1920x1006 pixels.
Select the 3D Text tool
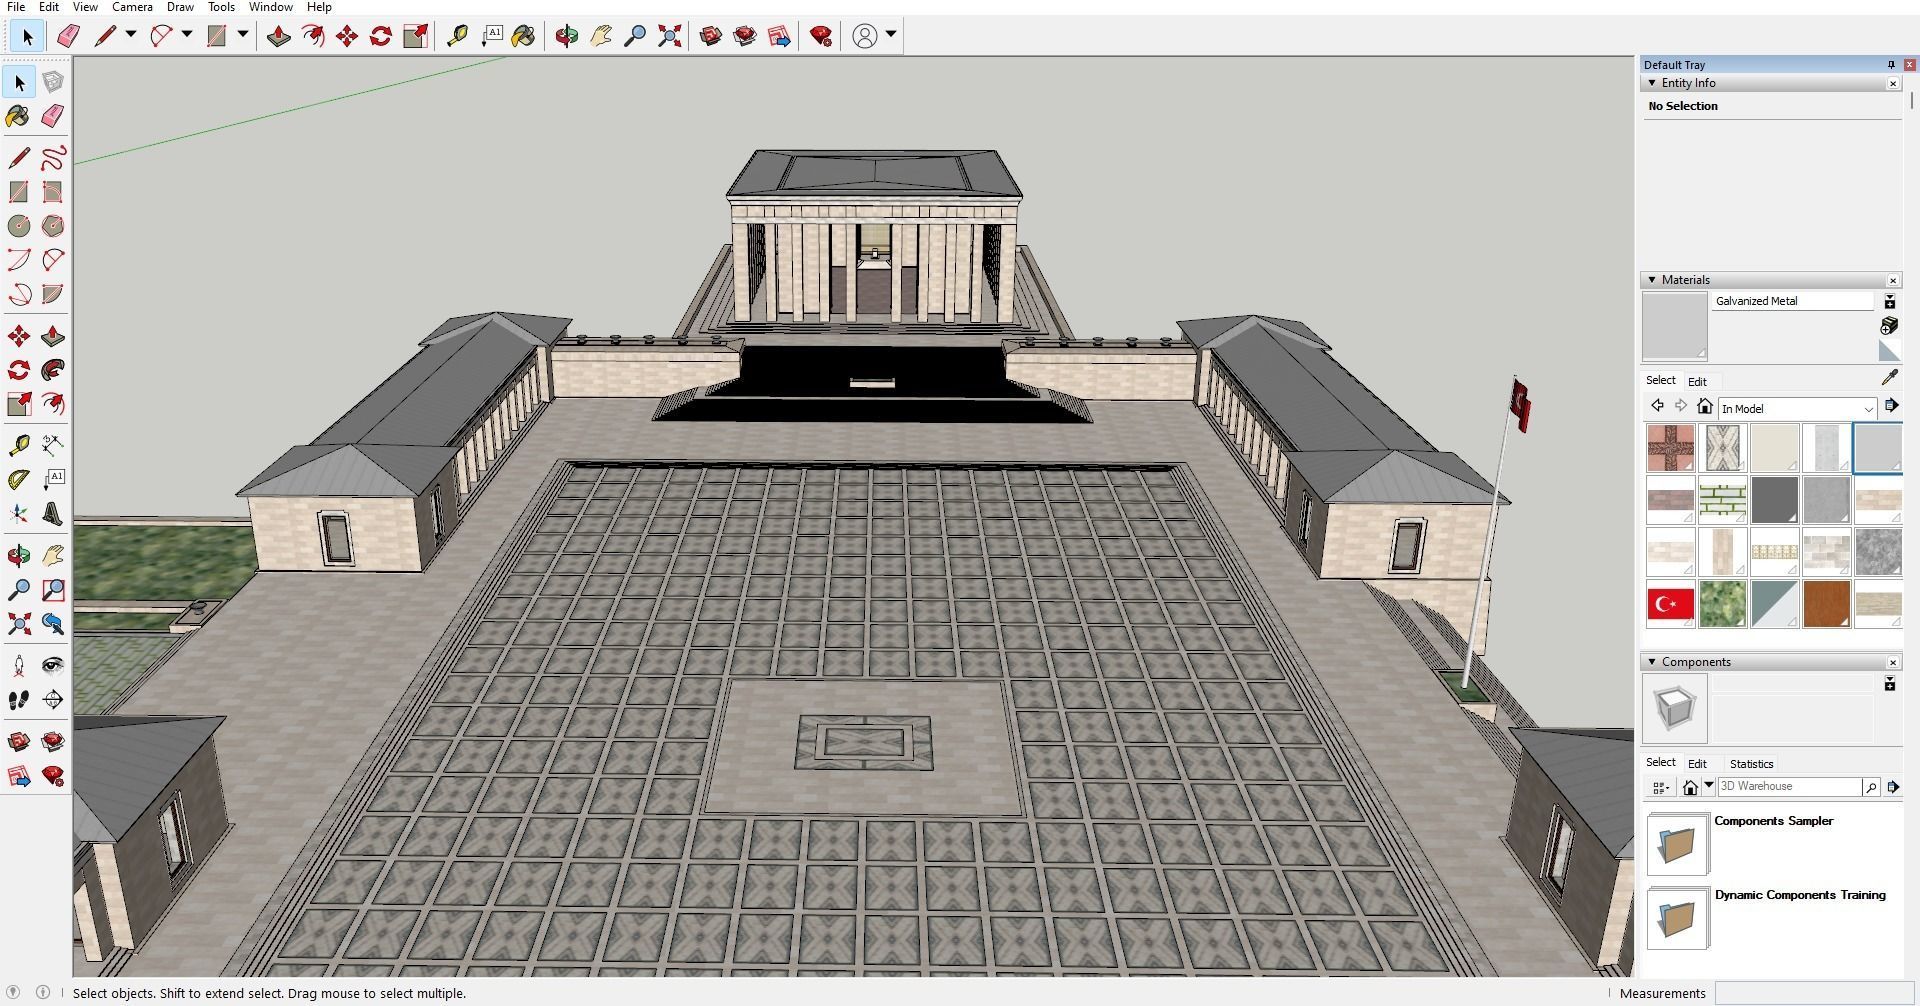click(53, 514)
